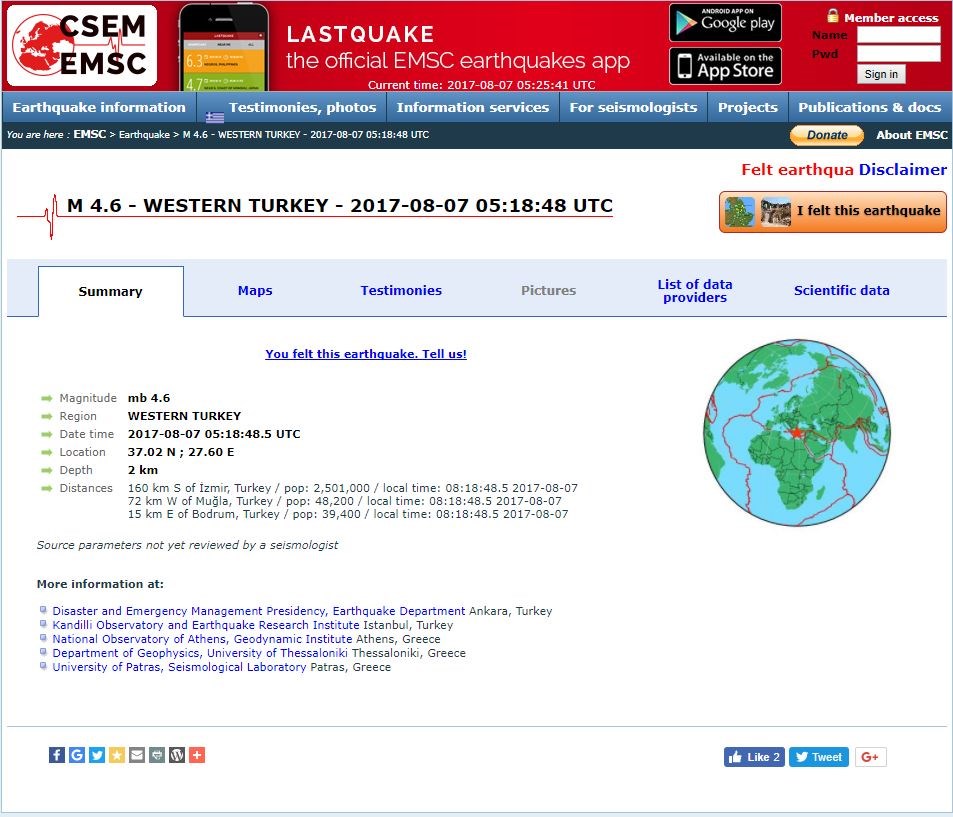
Task: Click the CSEM EMSC logo
Action: [x=82, y=46]
